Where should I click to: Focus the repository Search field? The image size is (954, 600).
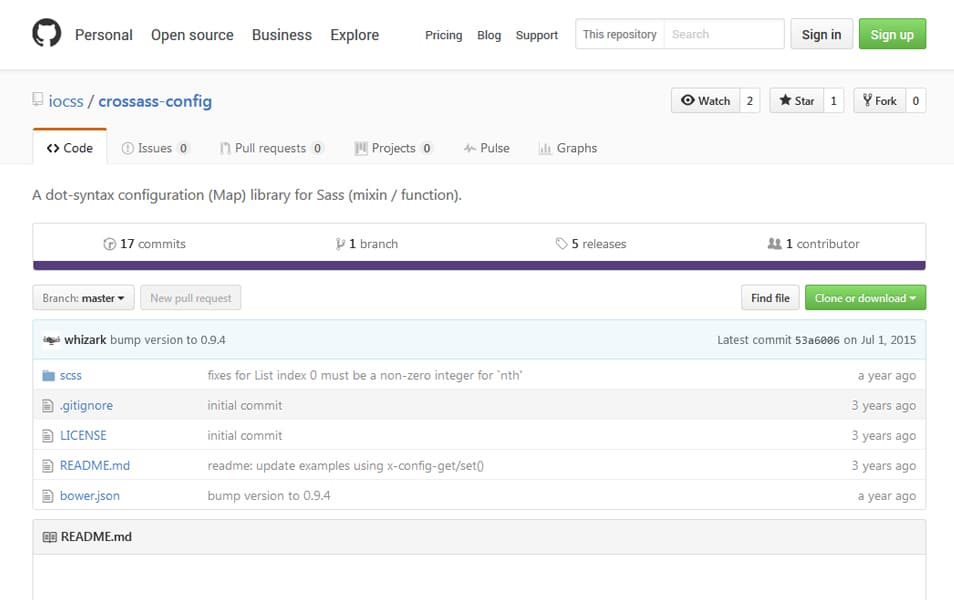click(x=724, y=34)
